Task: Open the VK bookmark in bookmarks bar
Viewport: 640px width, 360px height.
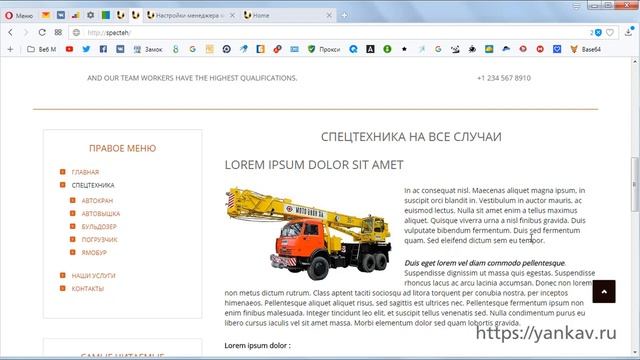Action: (120, 49)
